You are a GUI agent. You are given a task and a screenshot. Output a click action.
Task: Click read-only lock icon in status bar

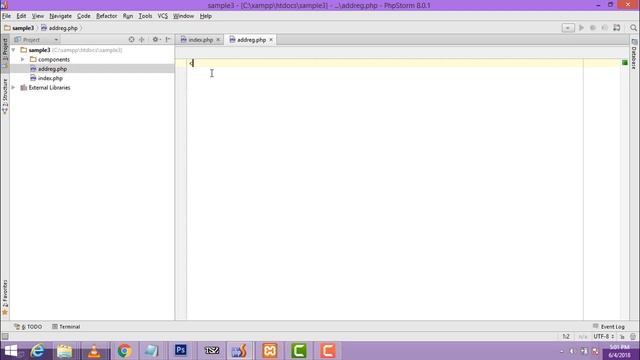click(x=622, y=337)
